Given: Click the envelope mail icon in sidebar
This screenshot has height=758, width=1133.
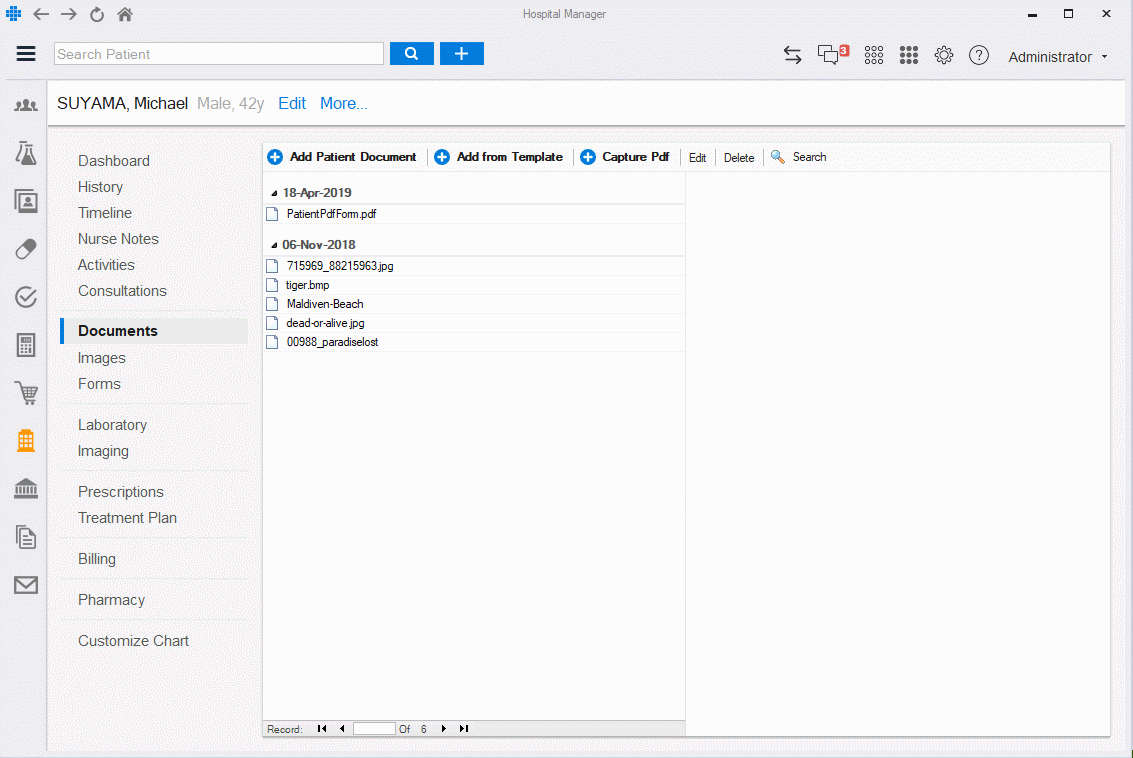Looking at the screenshot, I should (26, 585).
